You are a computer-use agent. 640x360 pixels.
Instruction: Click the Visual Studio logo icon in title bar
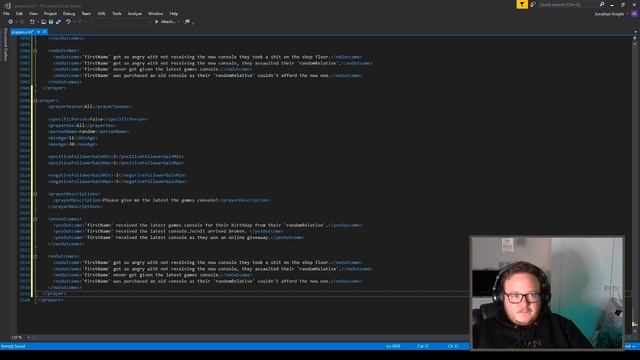click(x=7, y=5)
